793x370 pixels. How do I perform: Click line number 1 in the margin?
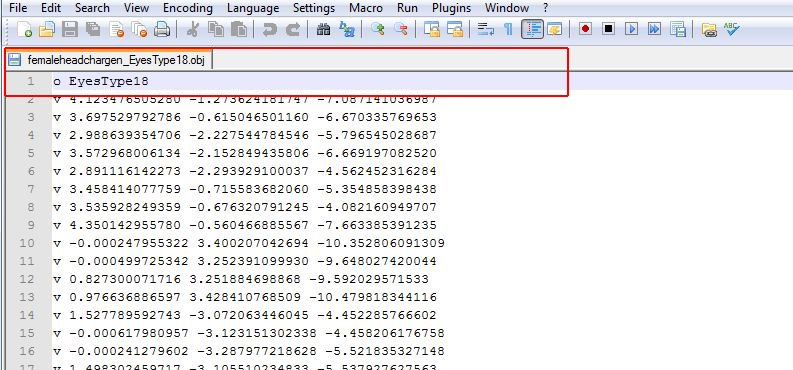click(30, 81)
